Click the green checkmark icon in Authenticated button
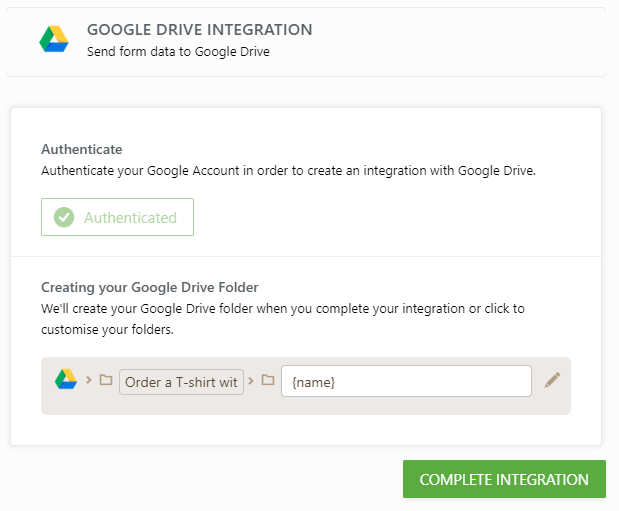 coord(64,217)
